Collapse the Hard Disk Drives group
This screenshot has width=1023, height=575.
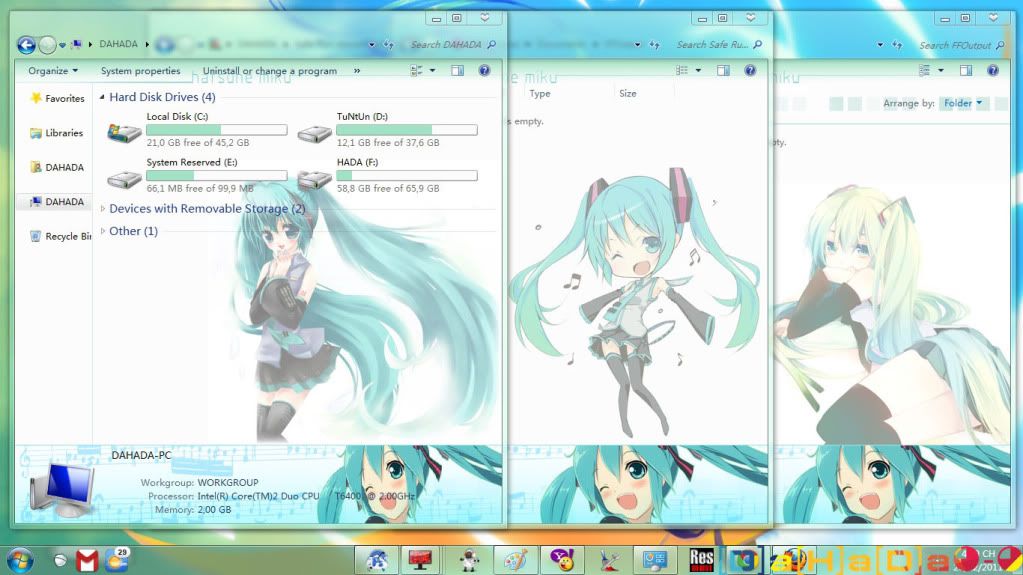click(x=102, y=98)
